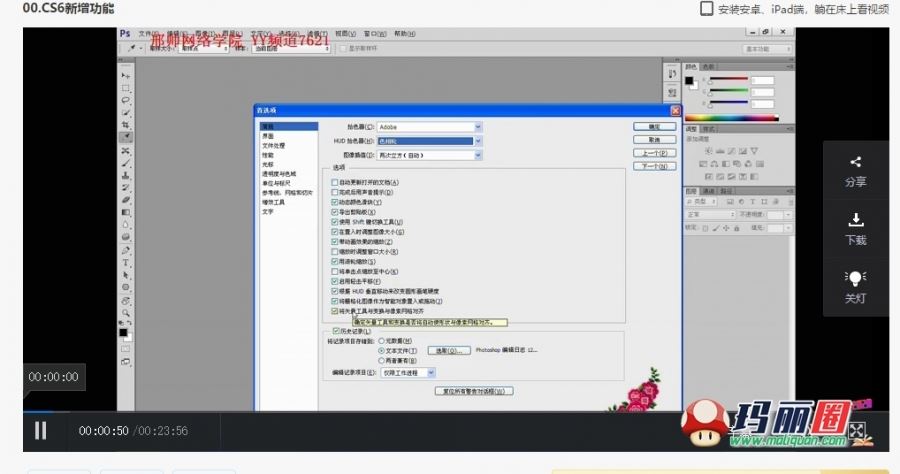Select the Clone Stamp tool
The image size is (900, 474).
click(x=125, y=176)
